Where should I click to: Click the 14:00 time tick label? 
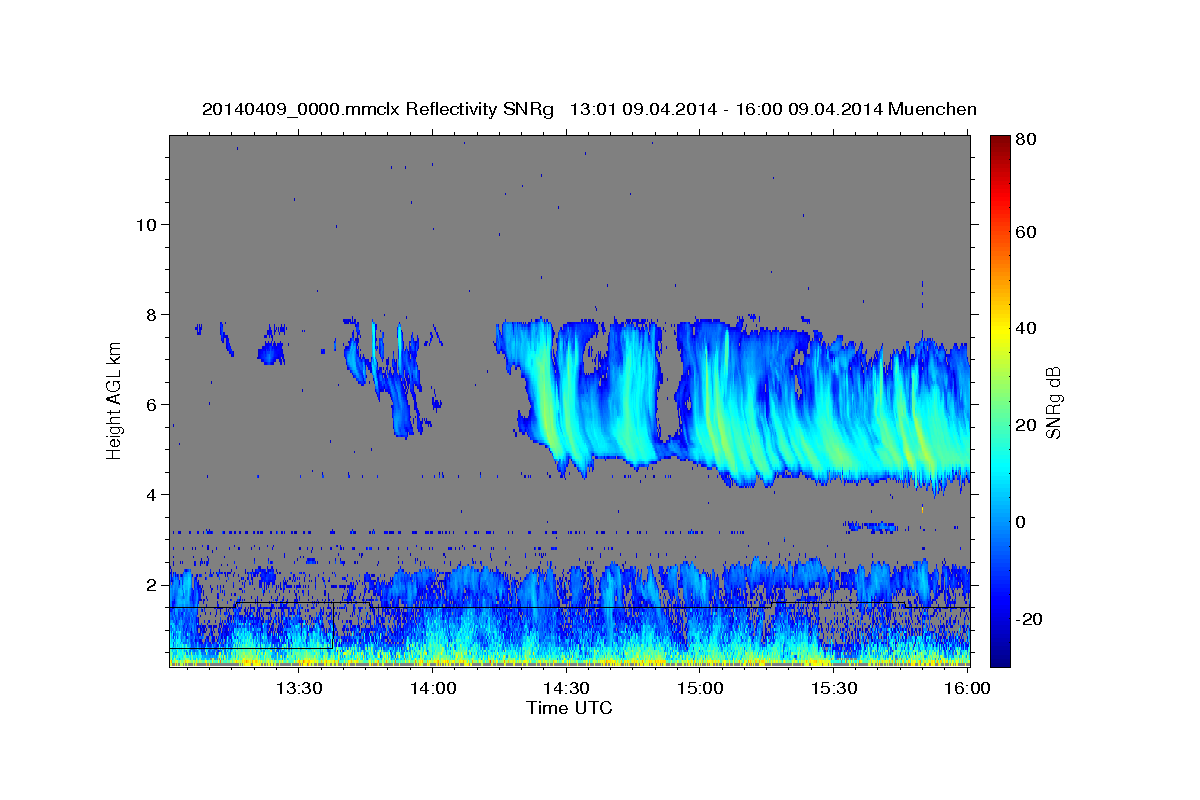pyautogui.click(x=434, y=688)
